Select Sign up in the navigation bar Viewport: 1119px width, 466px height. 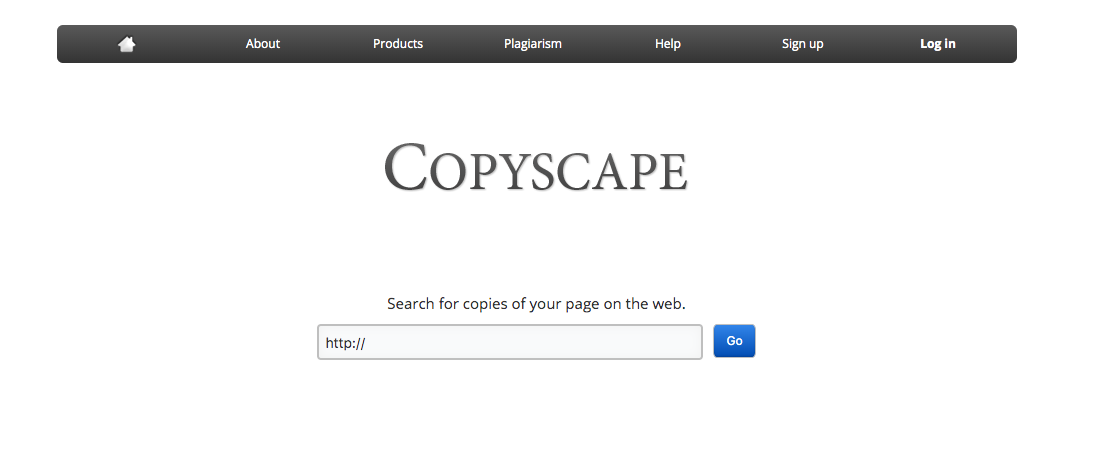[802, 44]
